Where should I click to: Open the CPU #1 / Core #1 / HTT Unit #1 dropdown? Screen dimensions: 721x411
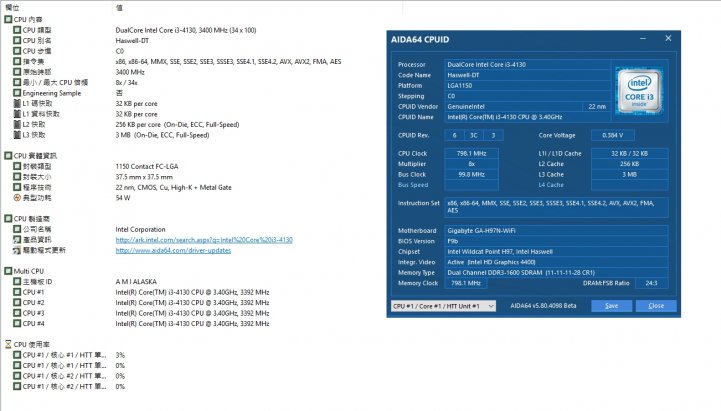443,306
